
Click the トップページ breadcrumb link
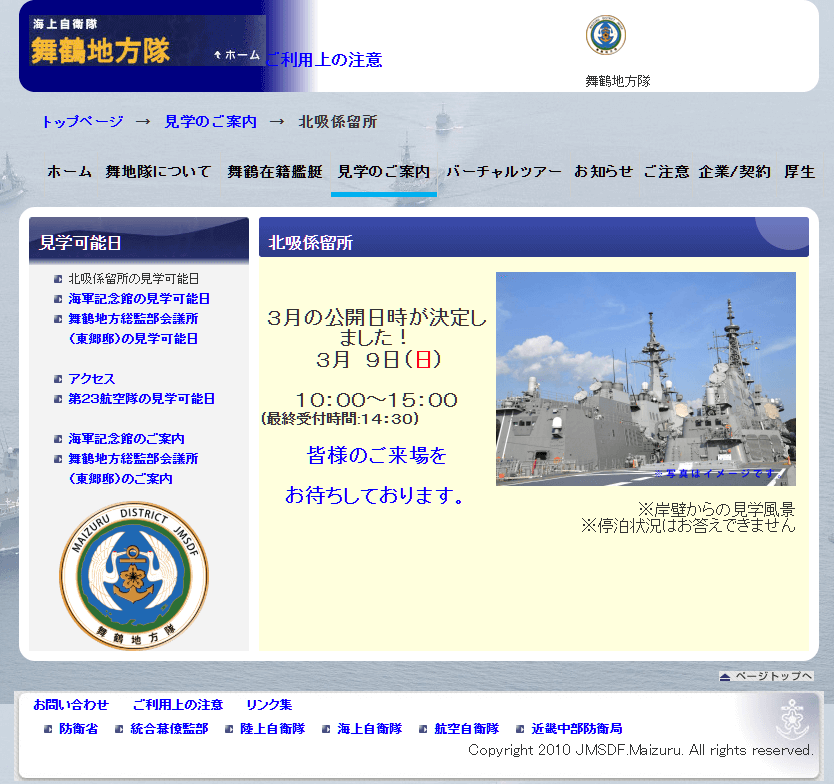point(82,121)
